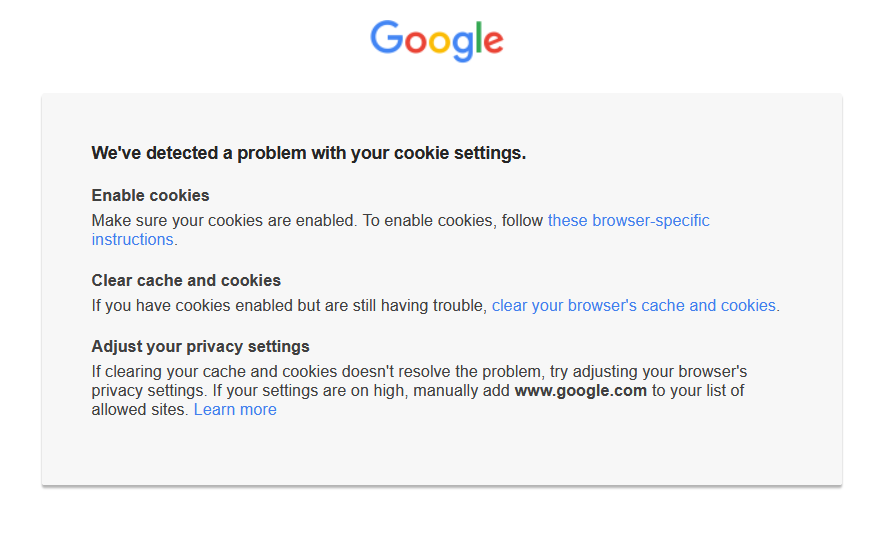Select the Clear cache and cookies heading
The width and height of the screenshot is (881, 542).
pos(186,280)
